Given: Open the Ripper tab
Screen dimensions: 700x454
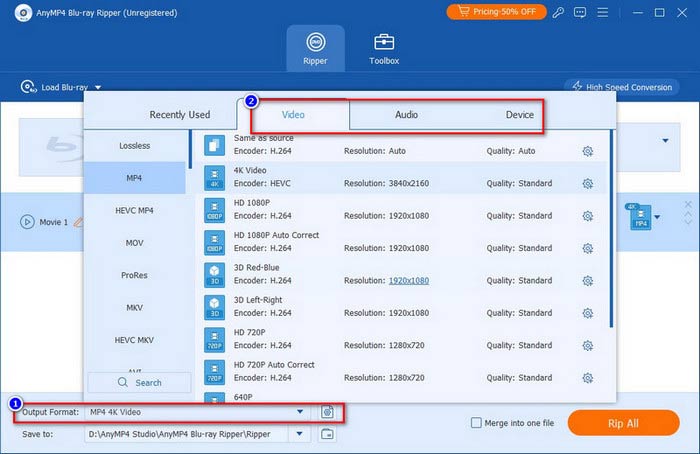Looking at the screenshot, I should coord(316,48).
